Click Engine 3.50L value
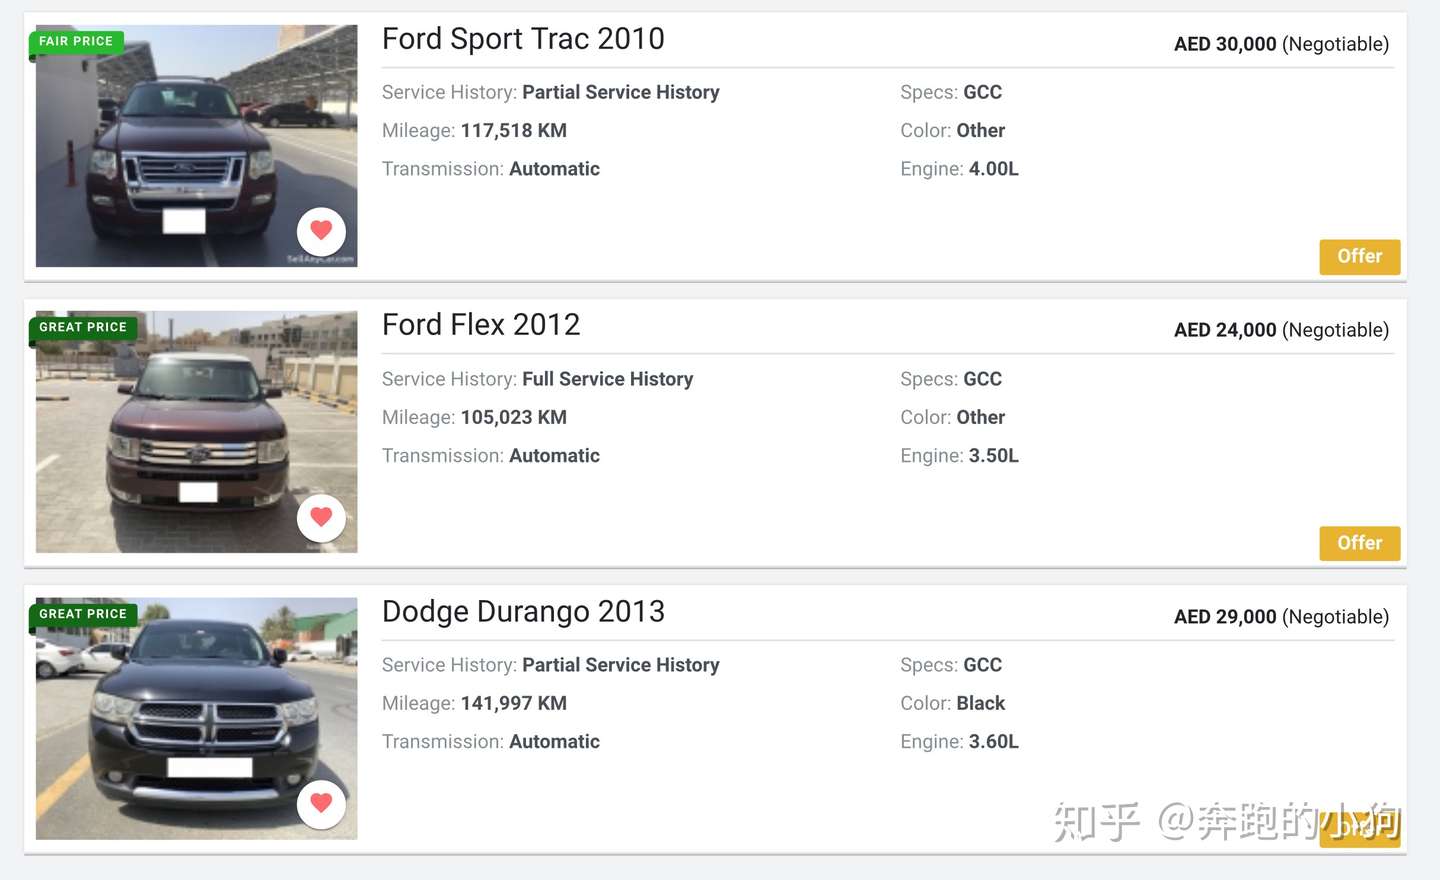Screen dimensions: 1440x880 point(994,456)
